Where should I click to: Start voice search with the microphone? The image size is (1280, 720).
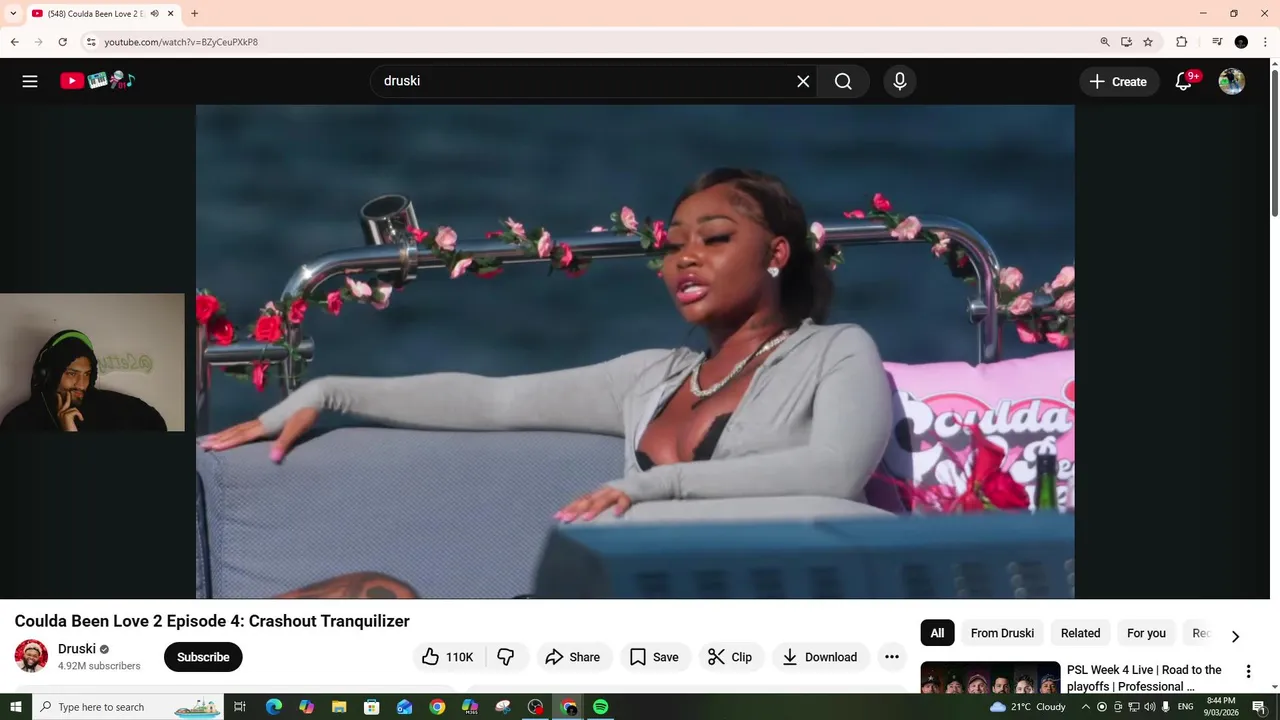click(x=900, y=81)
